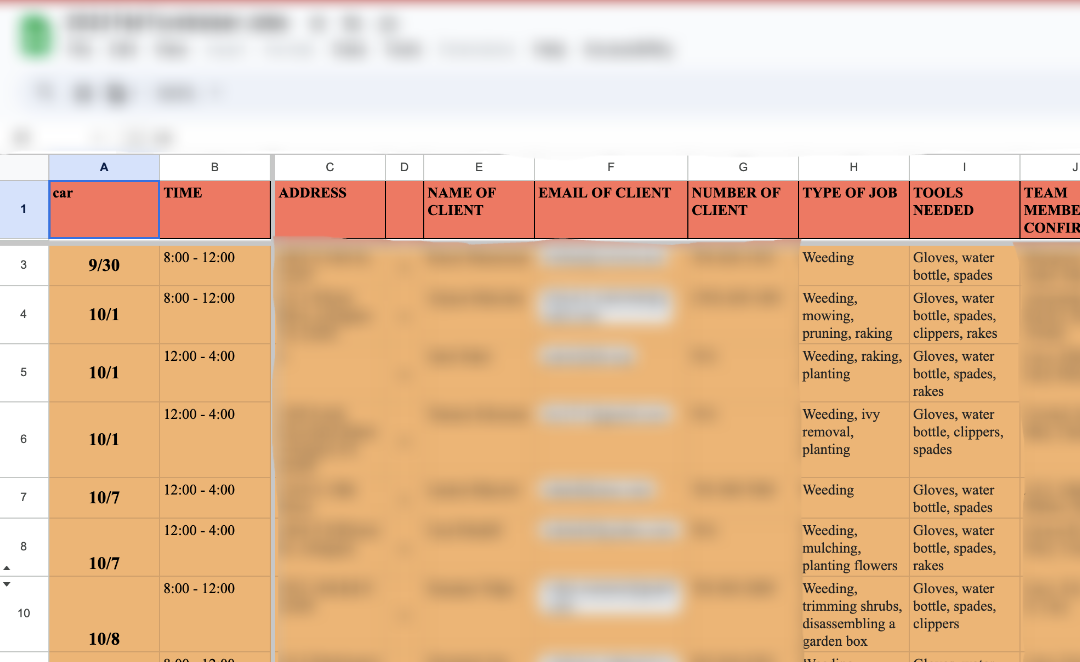Expand hidden row using down arrow above row 10
The height and width of the screenshot is (662, 1080).
point(7,584)
